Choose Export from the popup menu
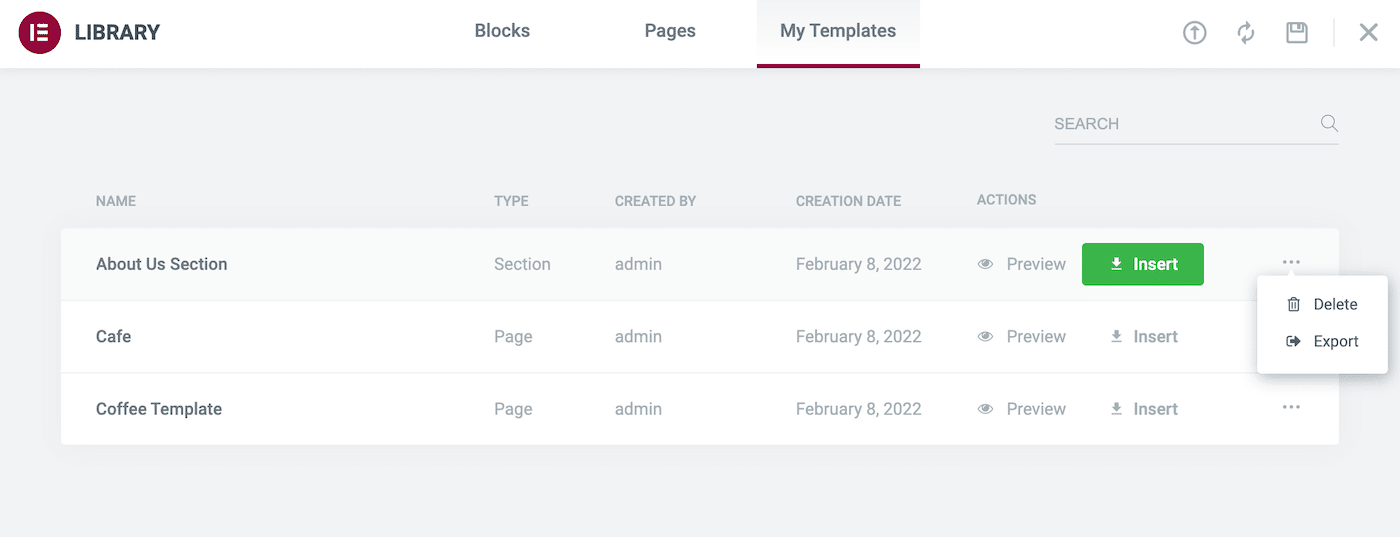This screenshot has height=537, width=1400. 1335,341
